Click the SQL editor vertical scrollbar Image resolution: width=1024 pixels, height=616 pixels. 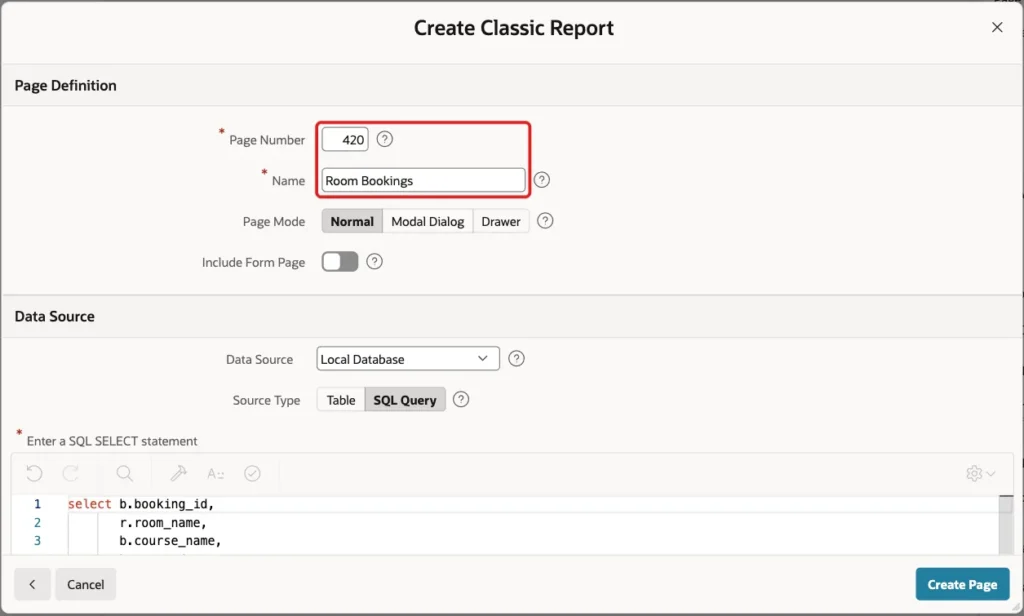[x=1006, y=525]
